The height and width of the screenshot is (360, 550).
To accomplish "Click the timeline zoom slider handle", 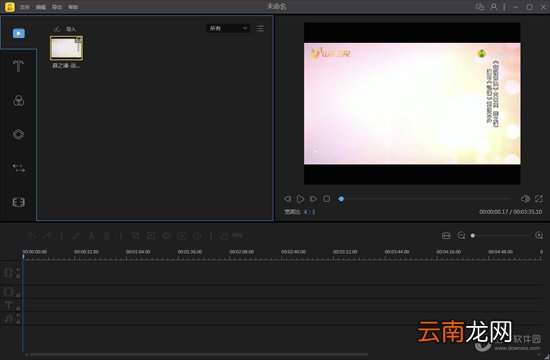I will click(473, 235).
